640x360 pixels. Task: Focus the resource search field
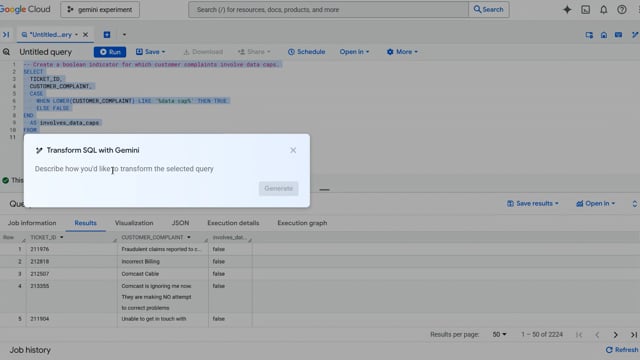(329, 9)
